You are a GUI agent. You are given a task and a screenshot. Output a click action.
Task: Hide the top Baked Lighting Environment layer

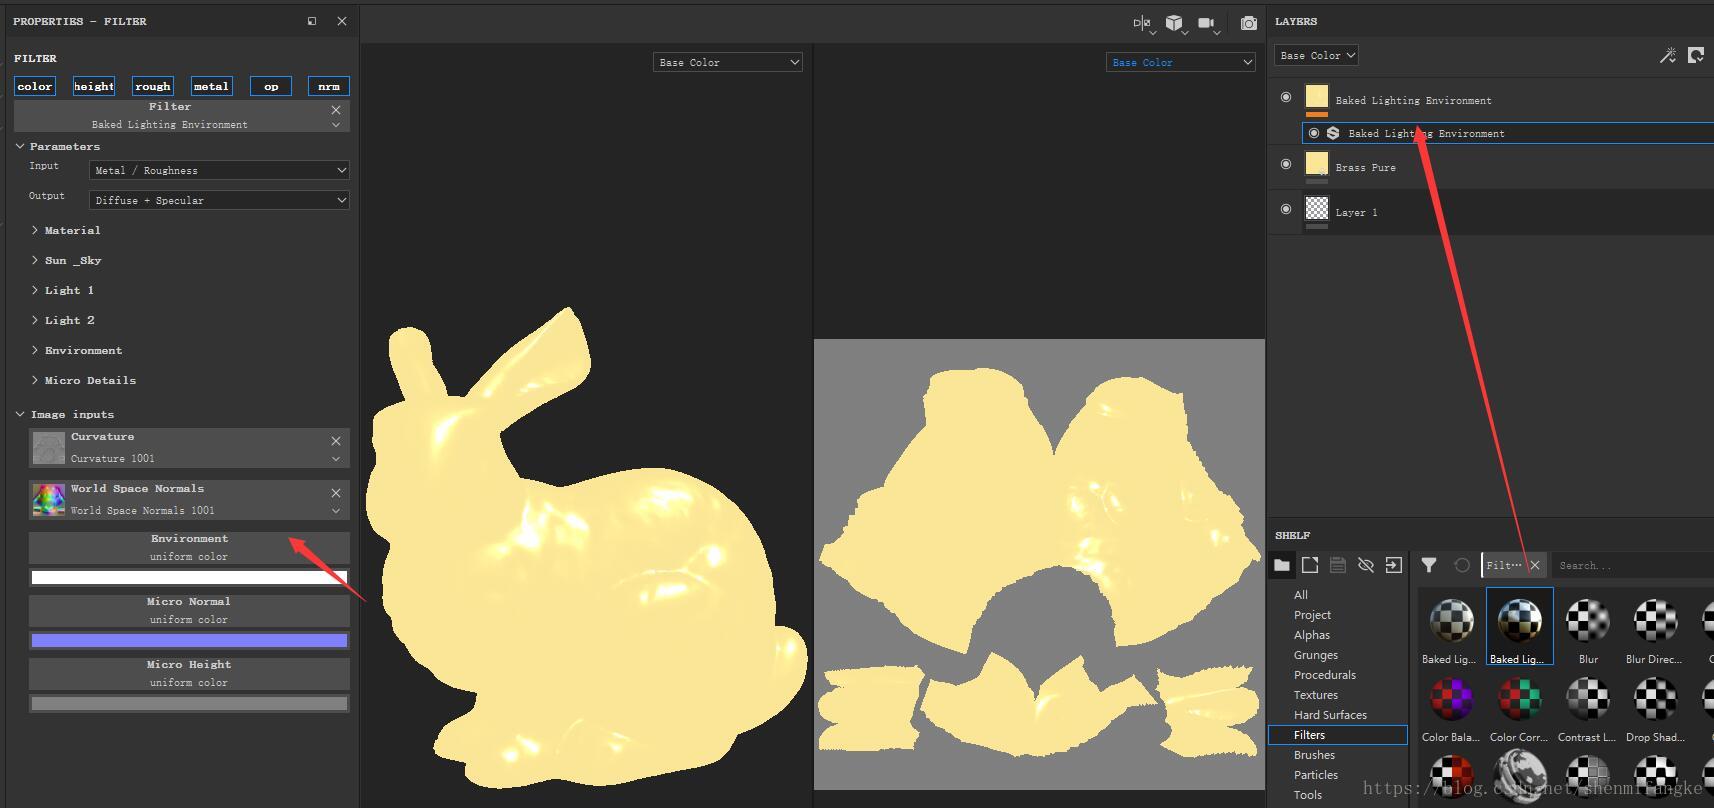[x=1286, y=97]
